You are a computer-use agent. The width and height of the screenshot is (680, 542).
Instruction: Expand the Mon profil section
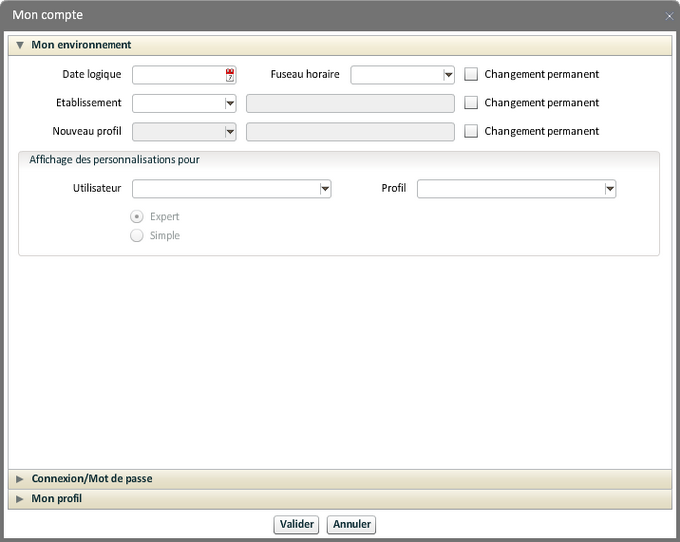point(56,498)
